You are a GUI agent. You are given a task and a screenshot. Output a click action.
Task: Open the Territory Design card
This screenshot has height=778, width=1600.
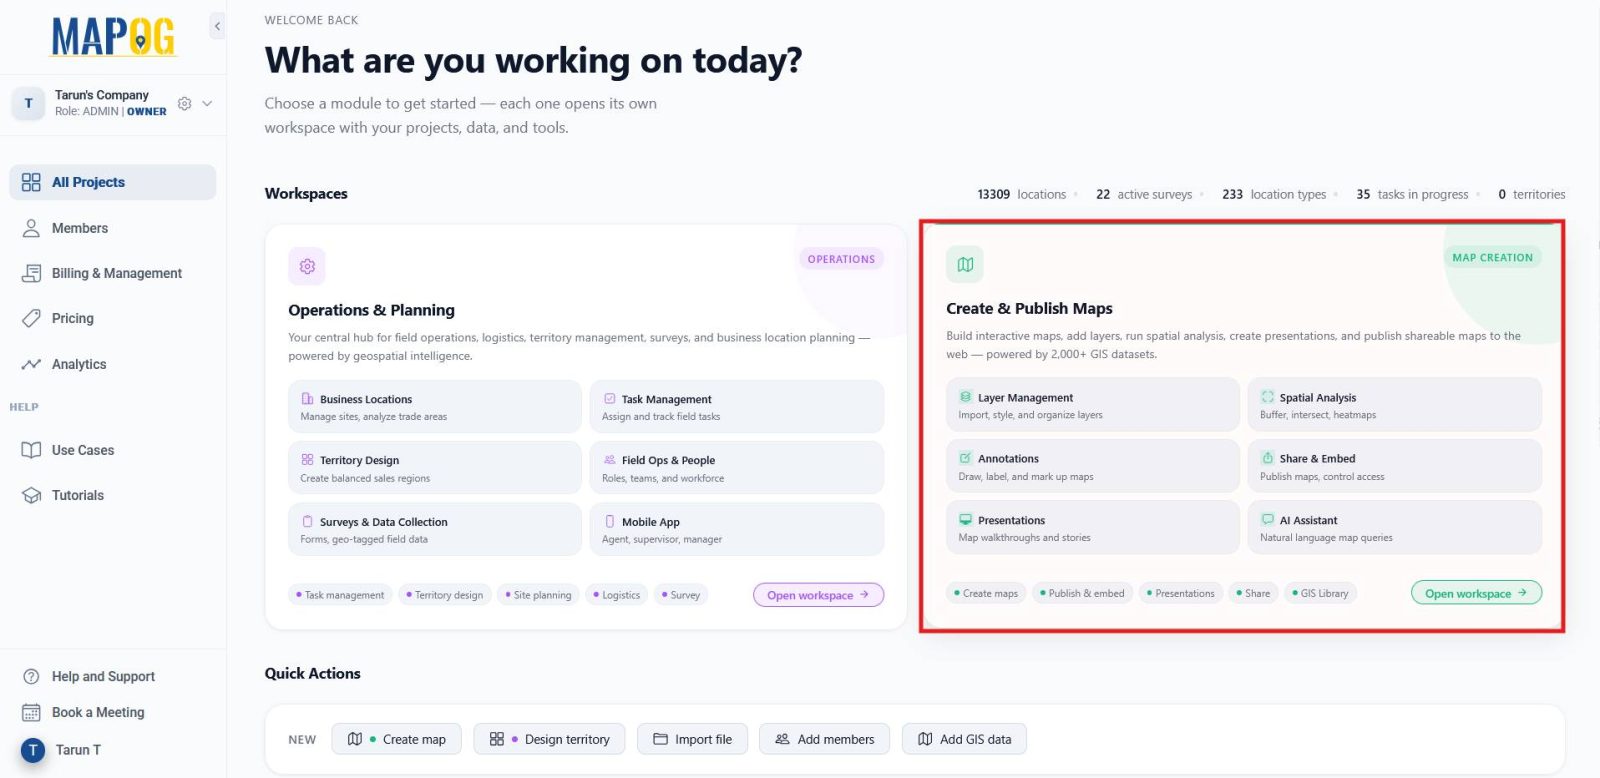(x=434, y=468)
